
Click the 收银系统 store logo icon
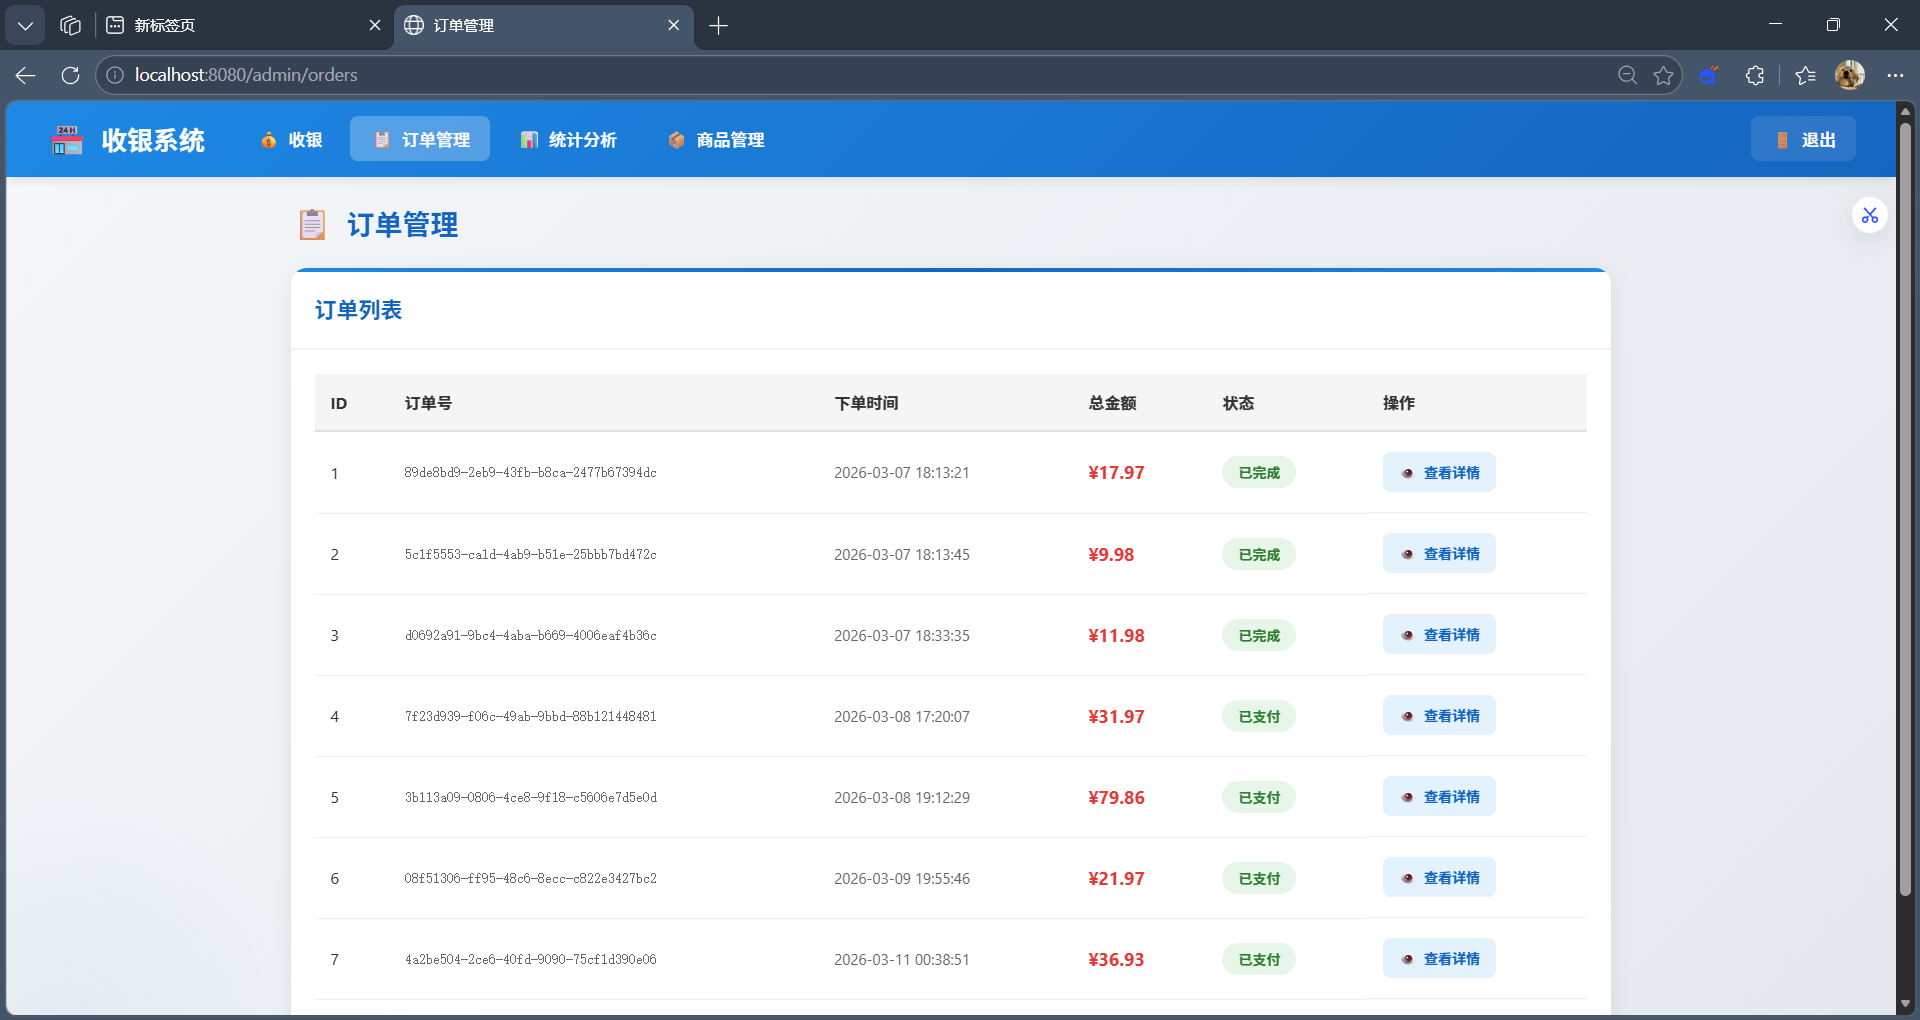(67, 140)
